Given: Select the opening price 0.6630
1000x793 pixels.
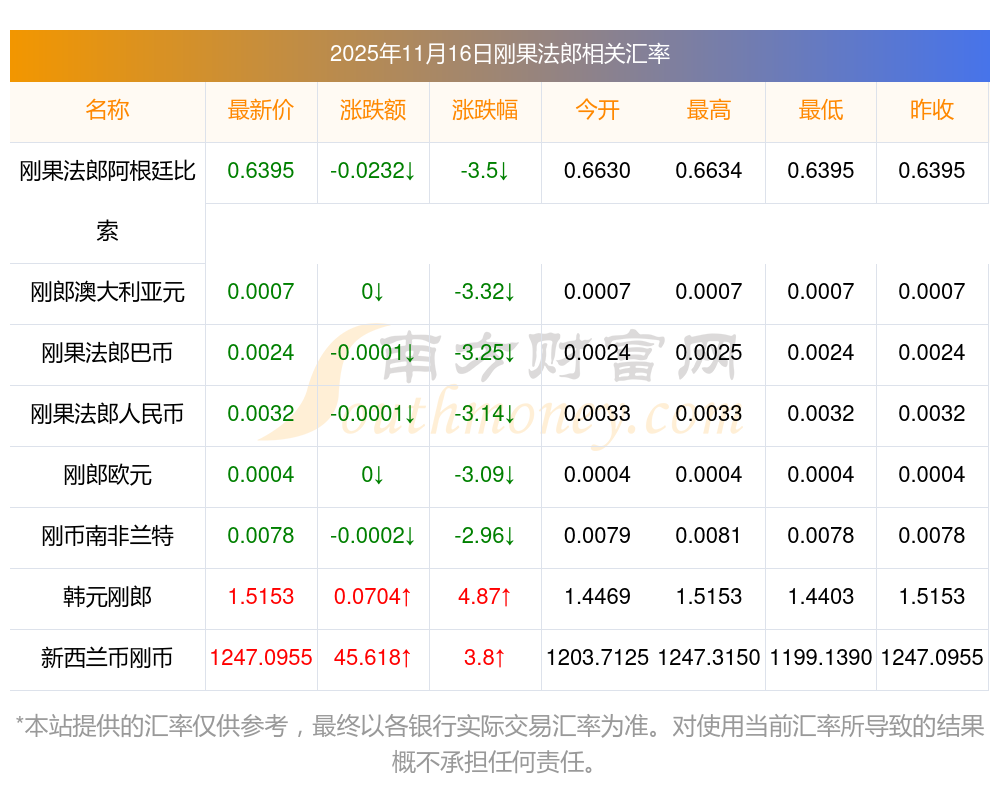Looking at the screenshot, I should 597,171.
